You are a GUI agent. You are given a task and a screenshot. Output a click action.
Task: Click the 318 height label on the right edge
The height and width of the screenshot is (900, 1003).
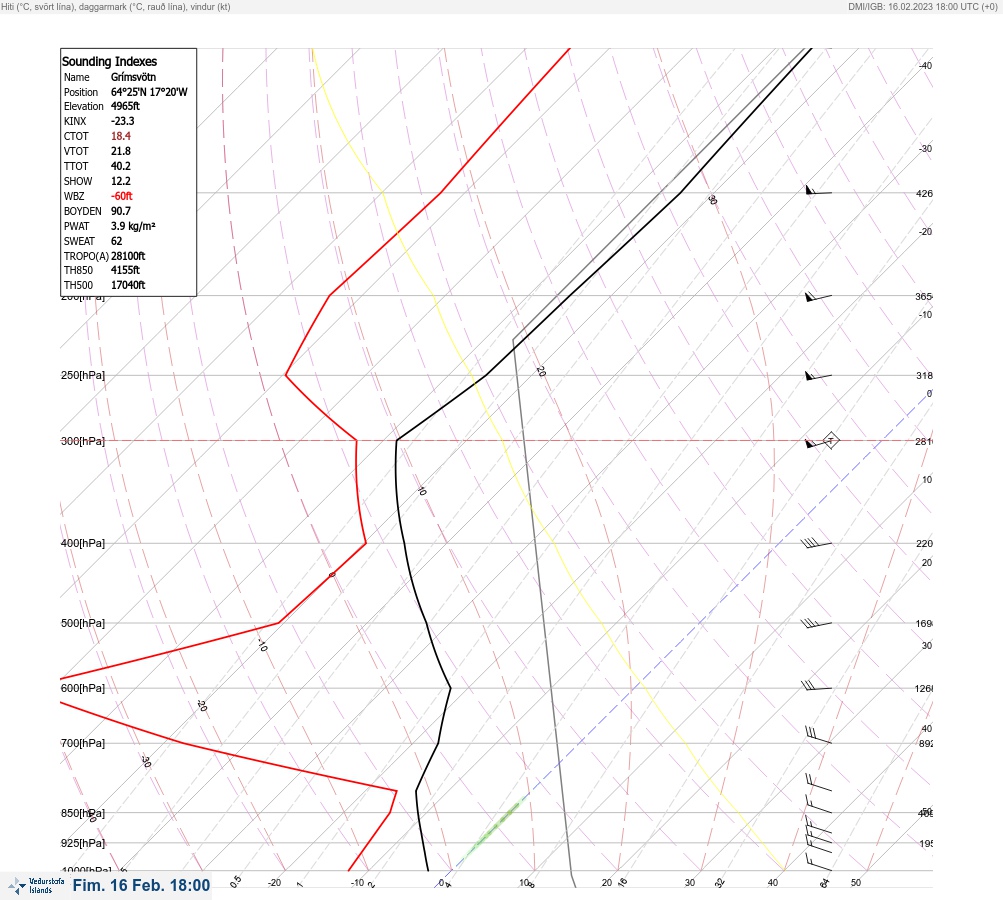tap(924, 375)
